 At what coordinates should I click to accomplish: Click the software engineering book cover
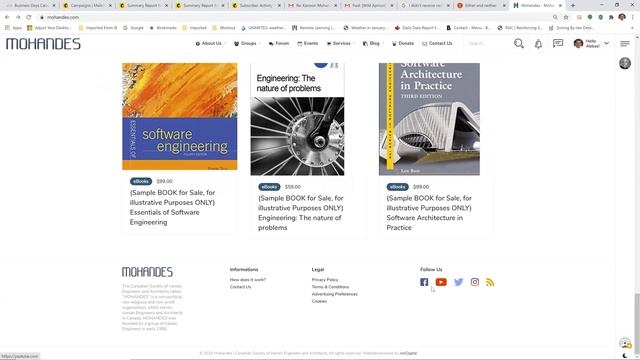(x=180, y=116)
